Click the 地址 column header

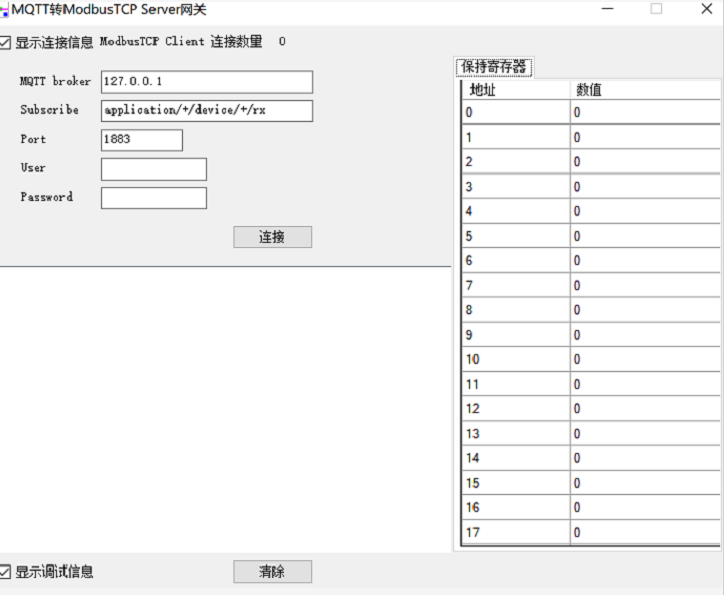click(516, 90)
